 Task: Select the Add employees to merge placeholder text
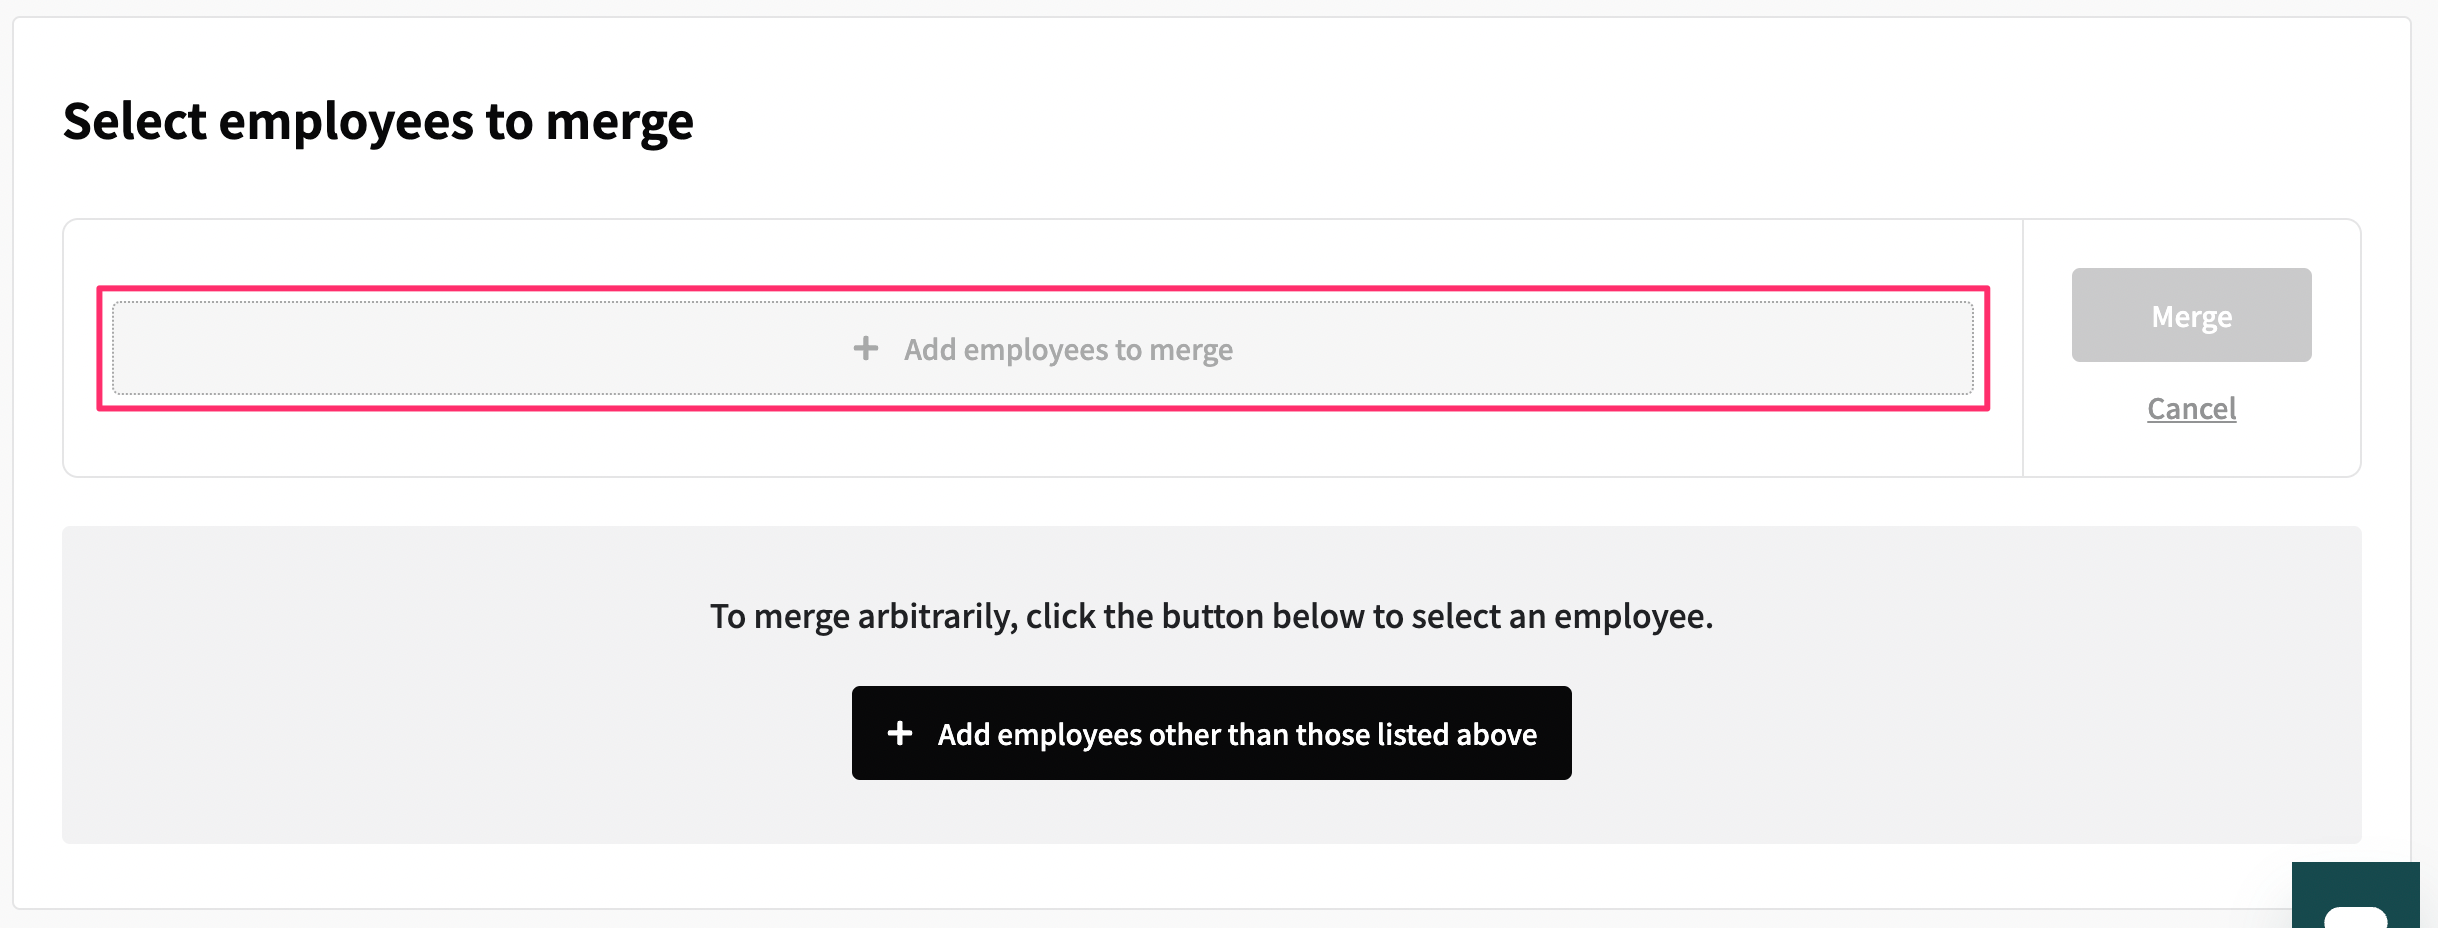pyautogui.click(x=1068, y=350)
